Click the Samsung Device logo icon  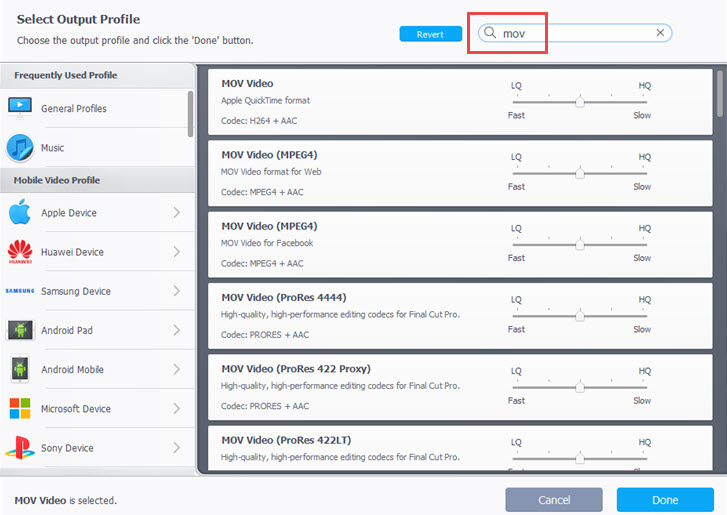20,291
